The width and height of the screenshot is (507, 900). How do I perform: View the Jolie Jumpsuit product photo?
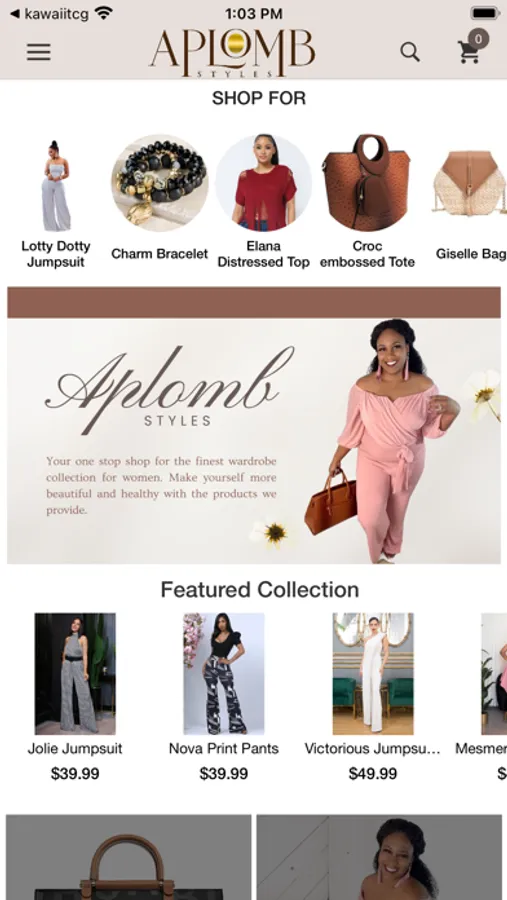75,674
